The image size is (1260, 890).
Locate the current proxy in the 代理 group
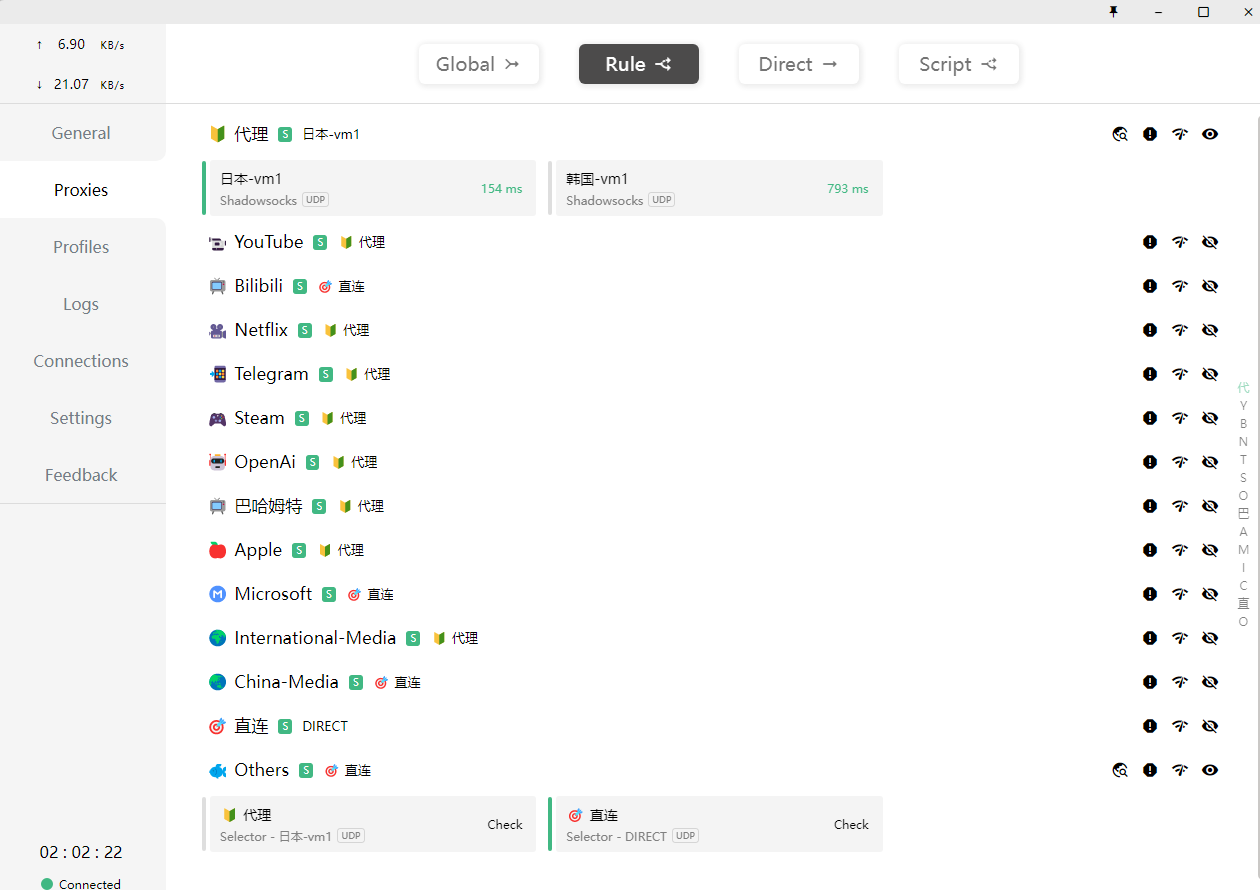tap(1120, 134)
